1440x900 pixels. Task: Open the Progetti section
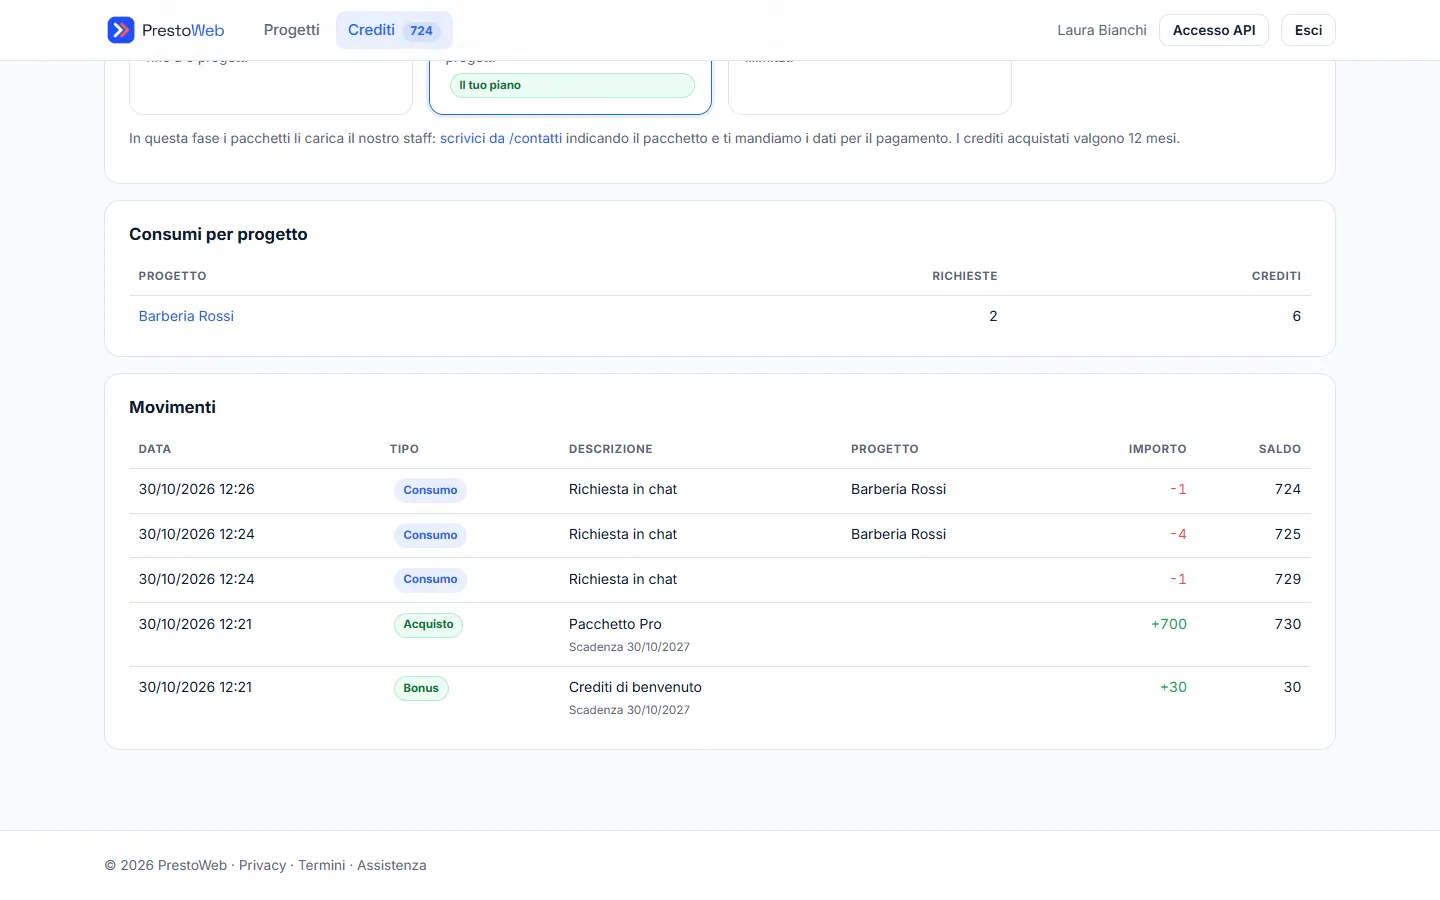coord(291,30)
